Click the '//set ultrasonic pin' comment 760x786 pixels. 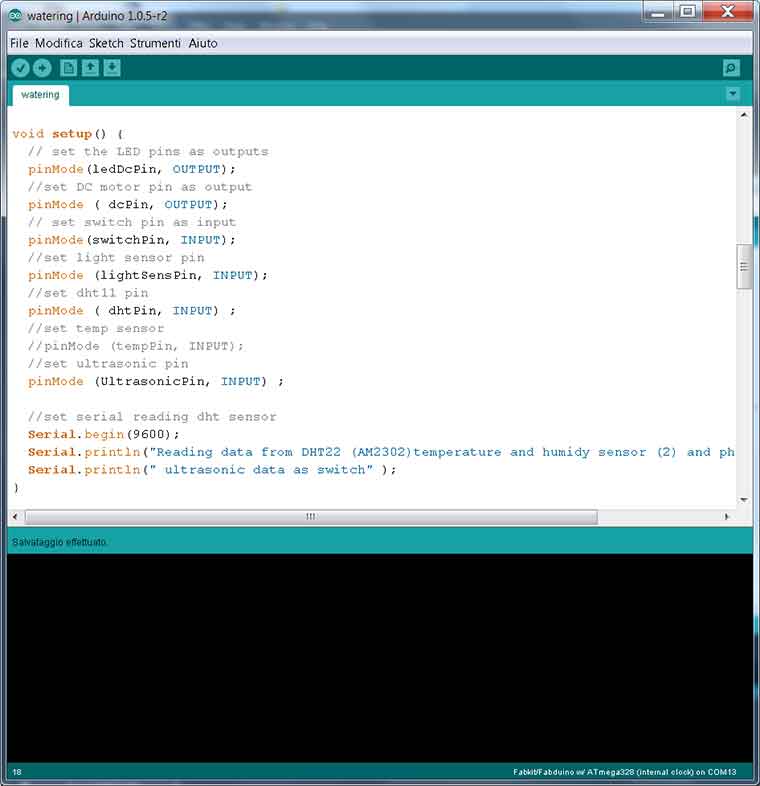108,363
